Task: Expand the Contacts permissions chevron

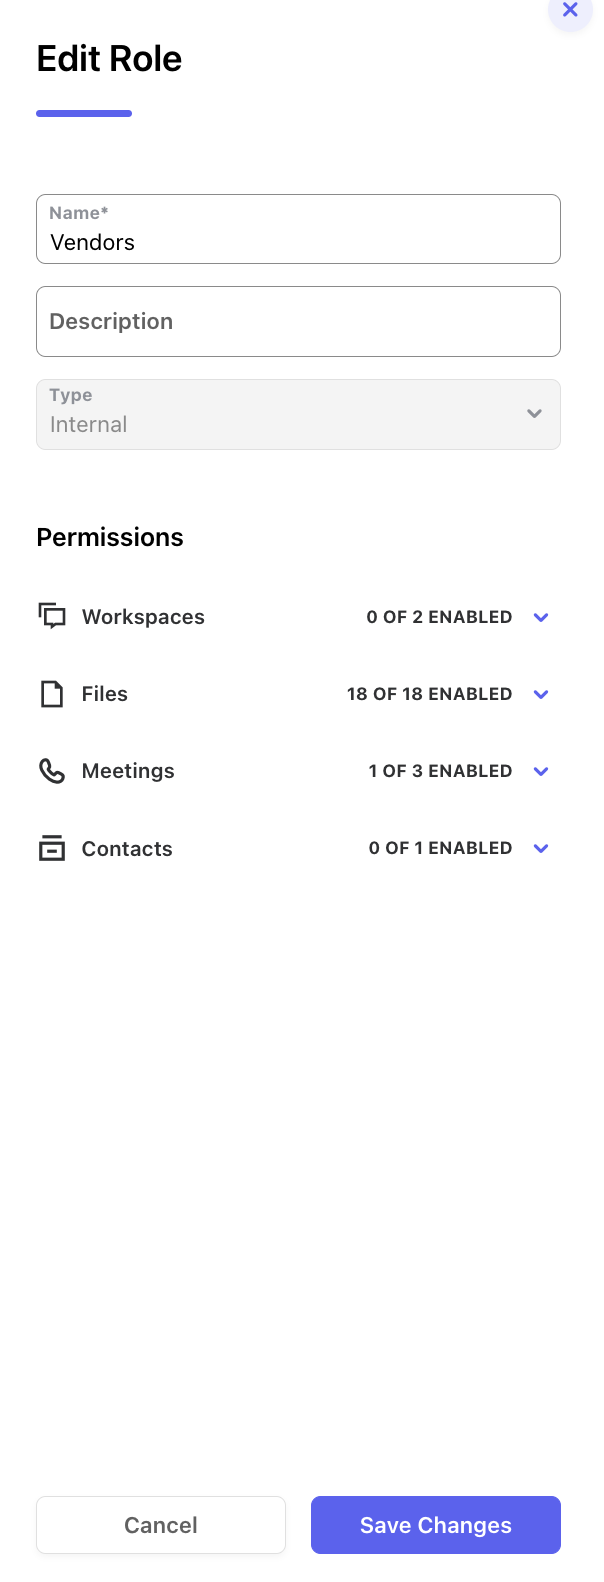Action: (541, 848)
